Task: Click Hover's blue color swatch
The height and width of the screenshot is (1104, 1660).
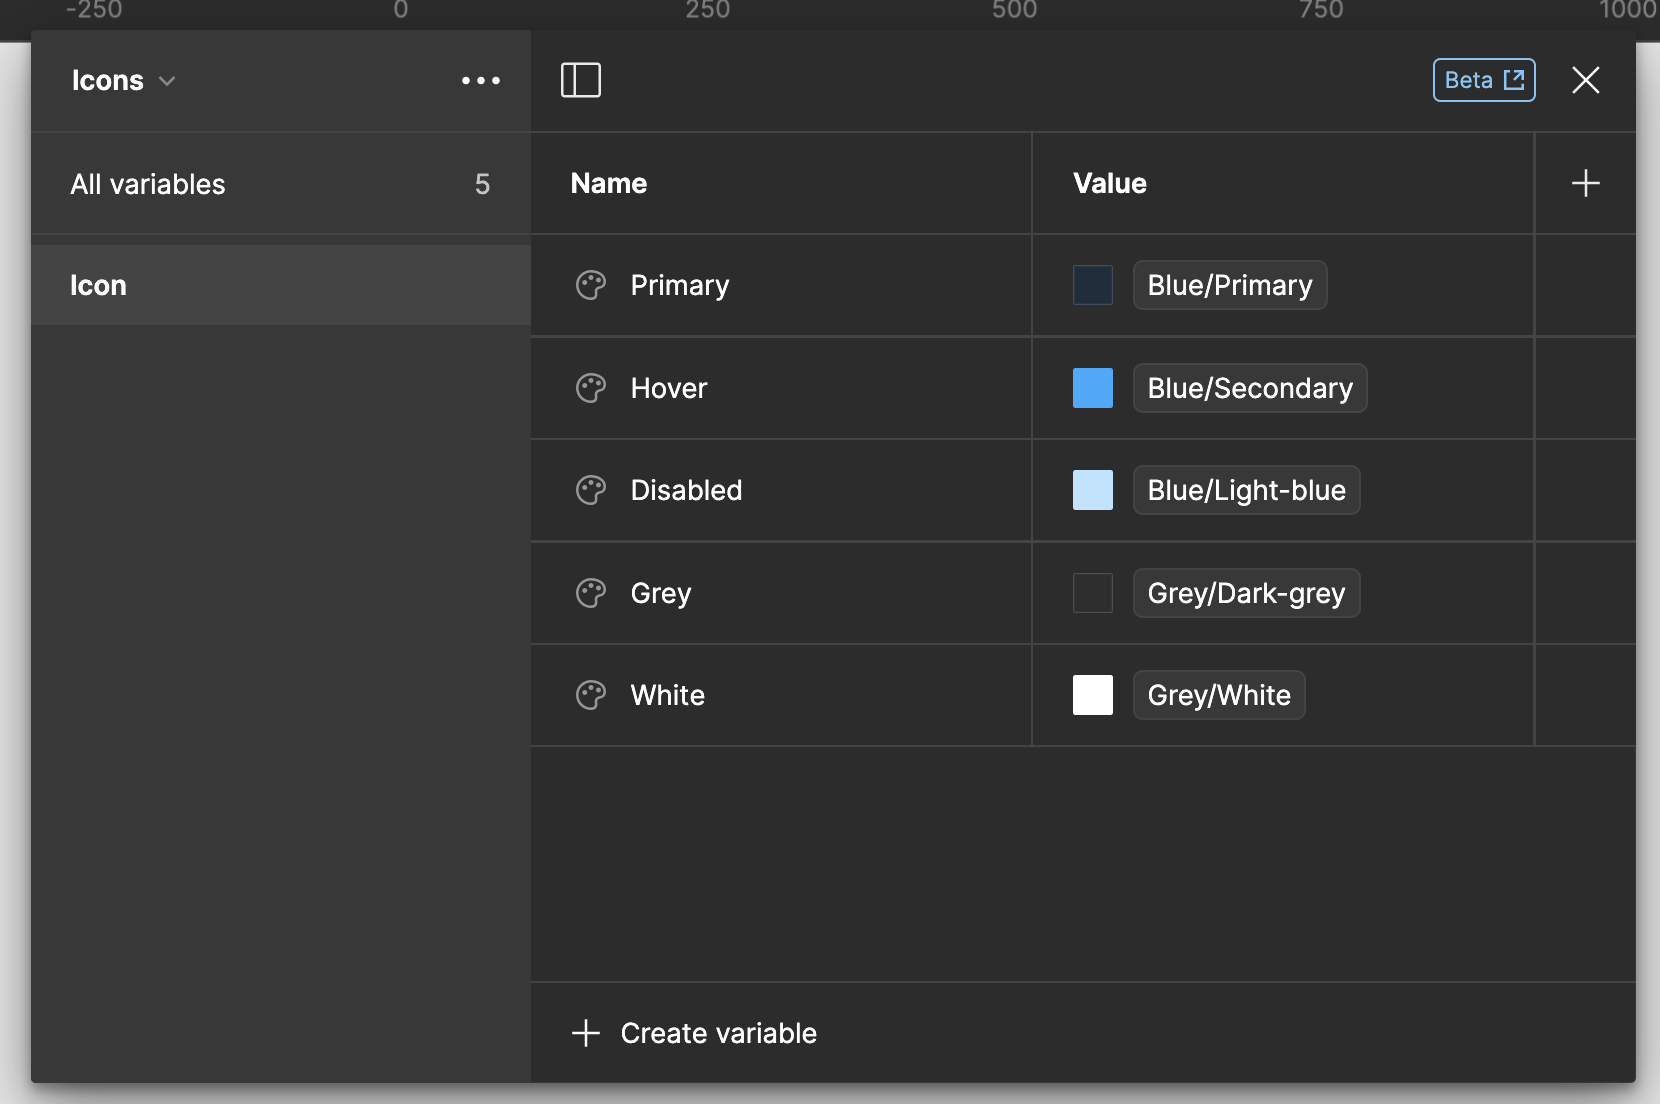Action: (1093, 388)
